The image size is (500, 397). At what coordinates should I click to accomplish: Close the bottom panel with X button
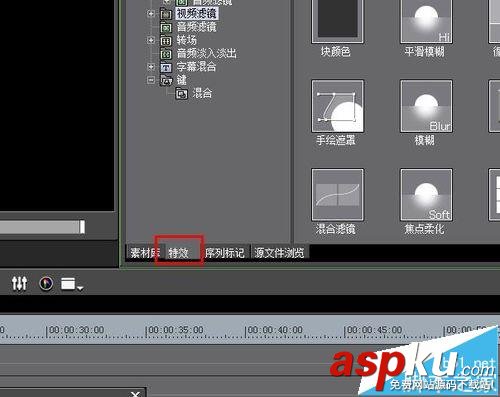point(135,394)
